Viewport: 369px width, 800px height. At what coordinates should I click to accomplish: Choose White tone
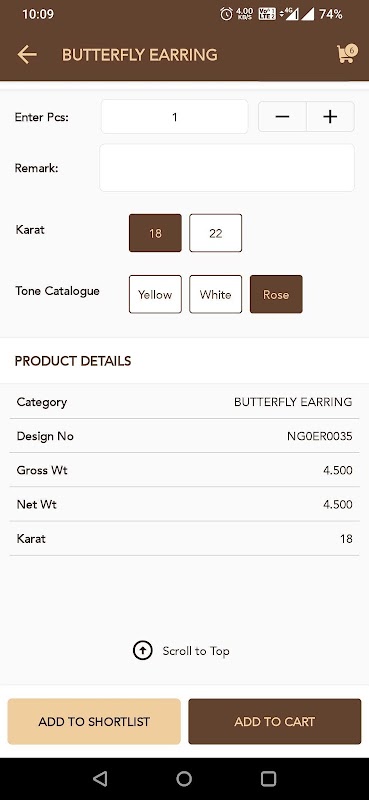tap(215, 294)
